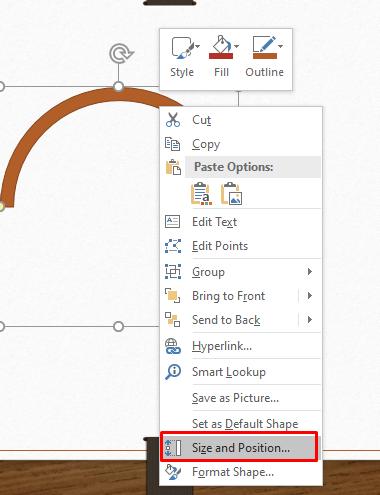This screenshot has height=495, width=380.
Task: Click the Outline pen icon
Action: [264, 44]
